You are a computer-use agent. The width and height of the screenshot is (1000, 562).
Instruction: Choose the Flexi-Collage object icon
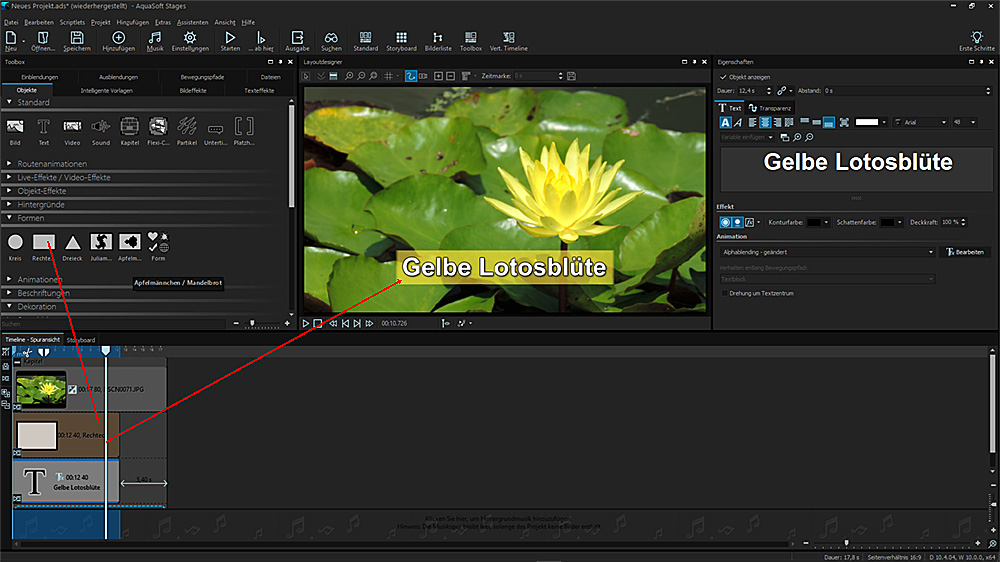pos(158,127)
